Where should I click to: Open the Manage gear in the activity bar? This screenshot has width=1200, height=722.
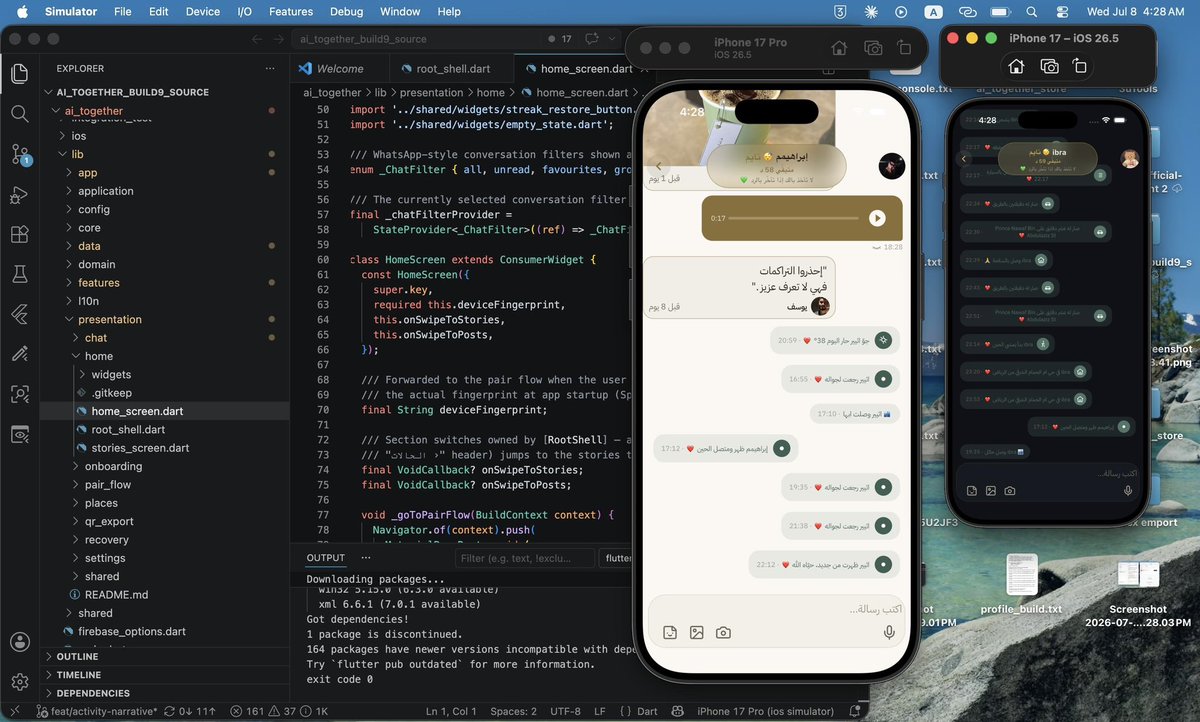point(19,682)
